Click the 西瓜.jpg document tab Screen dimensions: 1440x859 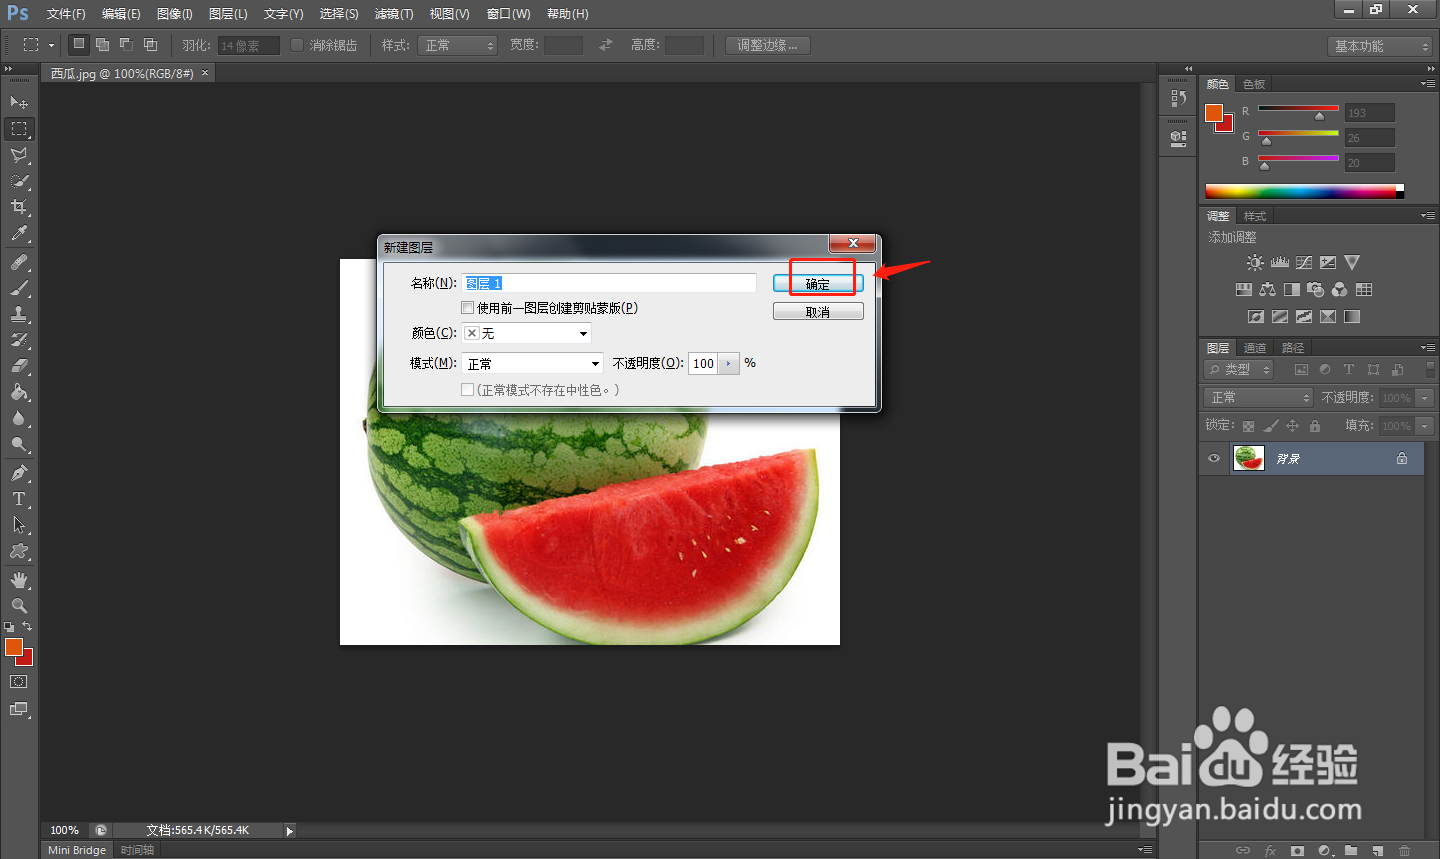(128, 74)
